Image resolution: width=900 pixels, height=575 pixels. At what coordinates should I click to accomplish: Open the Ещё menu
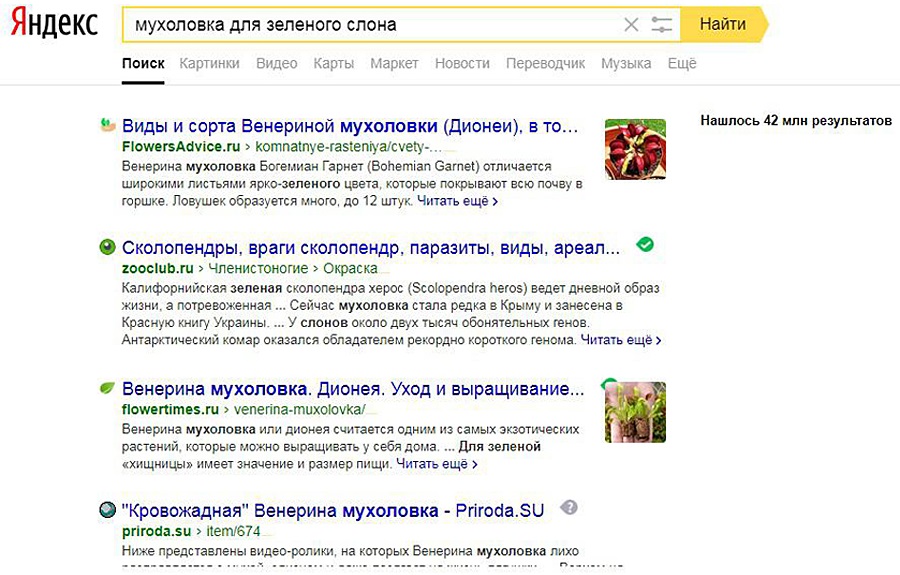(x=681, y=63)
